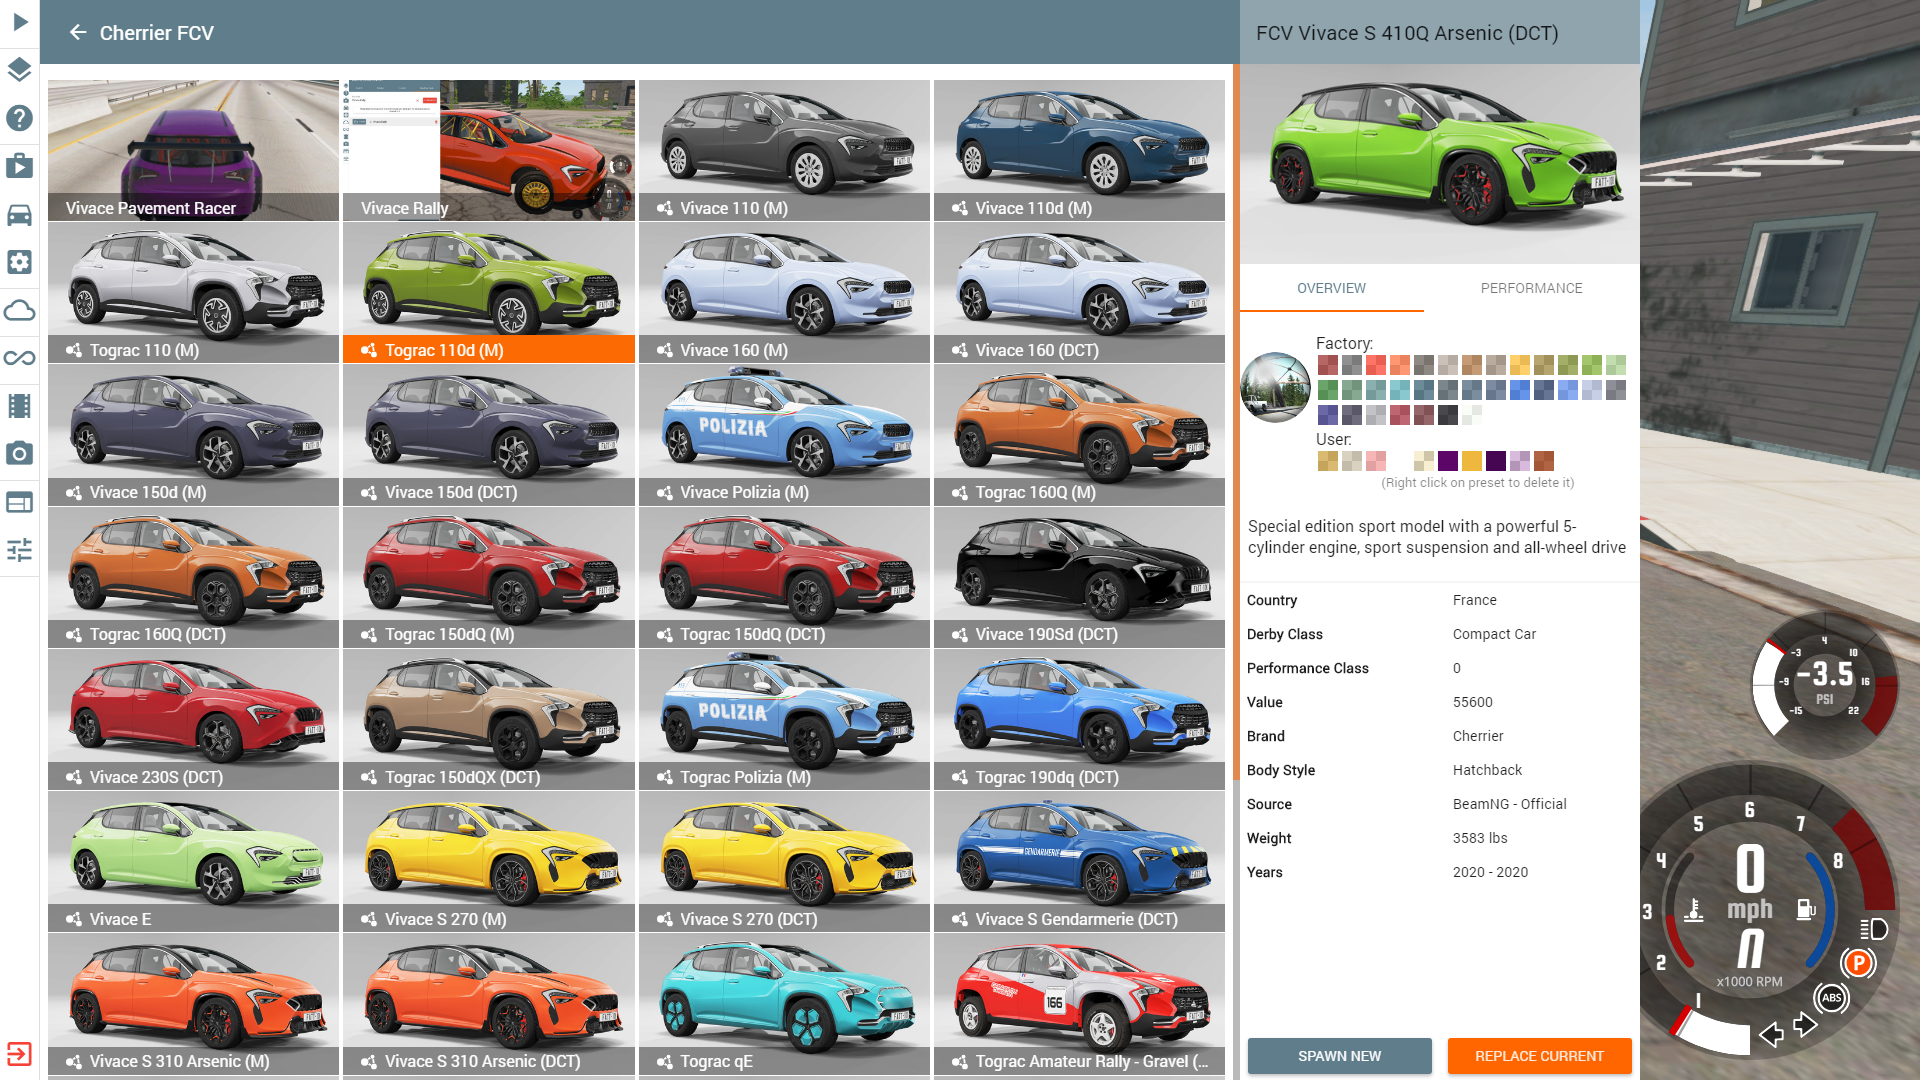Click the config icon beside Tograc 150dQX (DCT)
This screenshot has height=1080, width=1920.
(369, 777)
